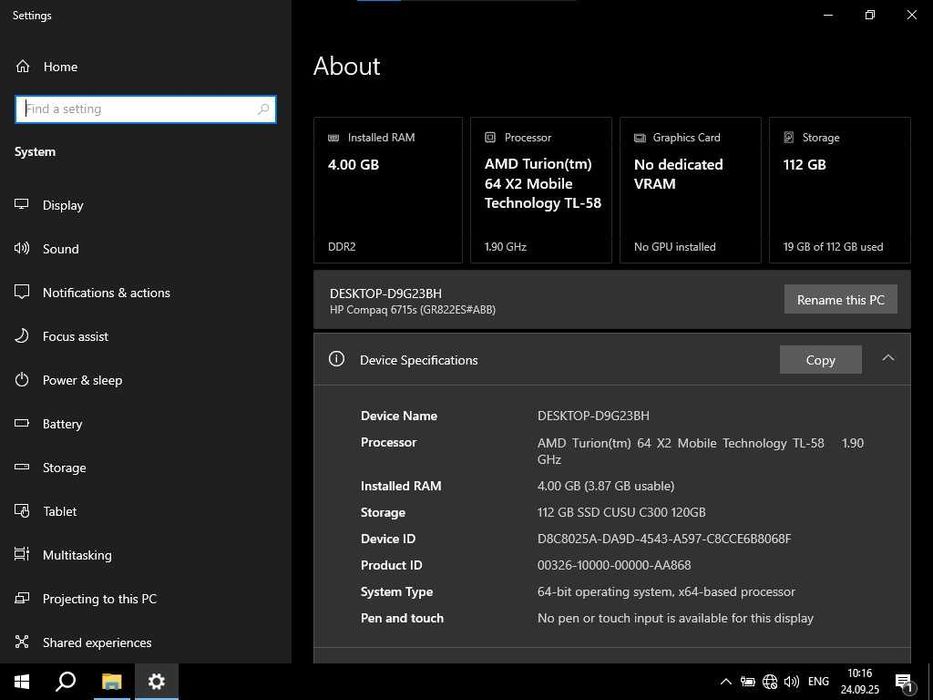Click the Installed RAM card icon
Viewport: 933px width, 700px height.
pyautogui.click(x=333, y=138)
